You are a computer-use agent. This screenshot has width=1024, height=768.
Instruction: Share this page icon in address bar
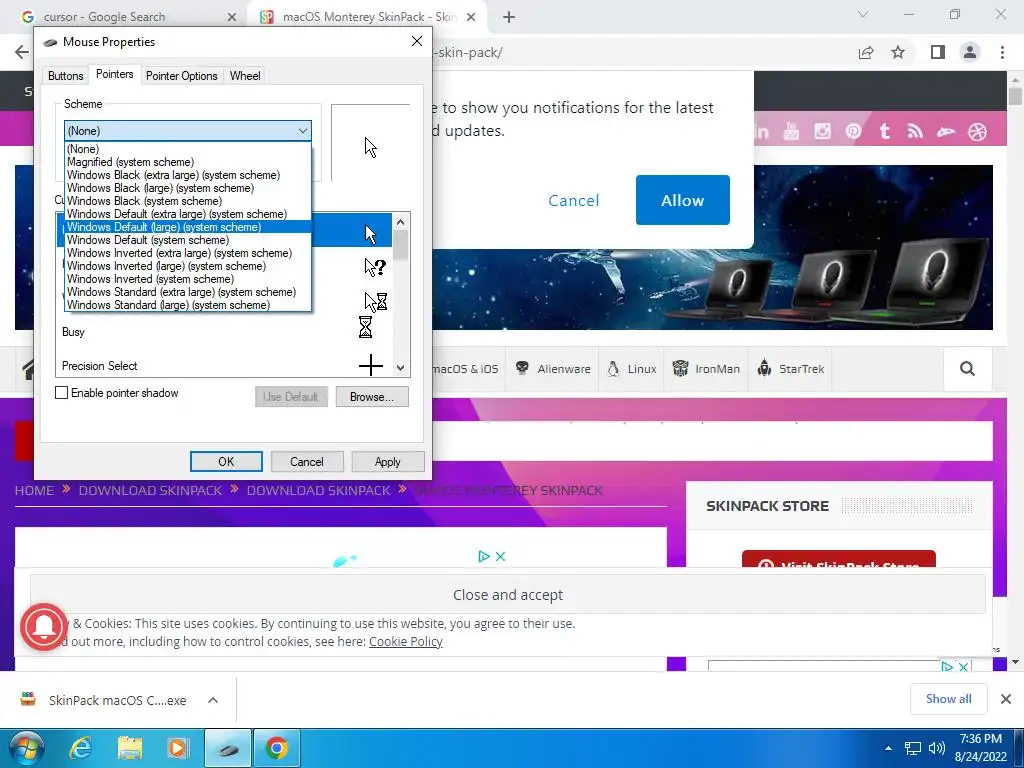[866, 52]
